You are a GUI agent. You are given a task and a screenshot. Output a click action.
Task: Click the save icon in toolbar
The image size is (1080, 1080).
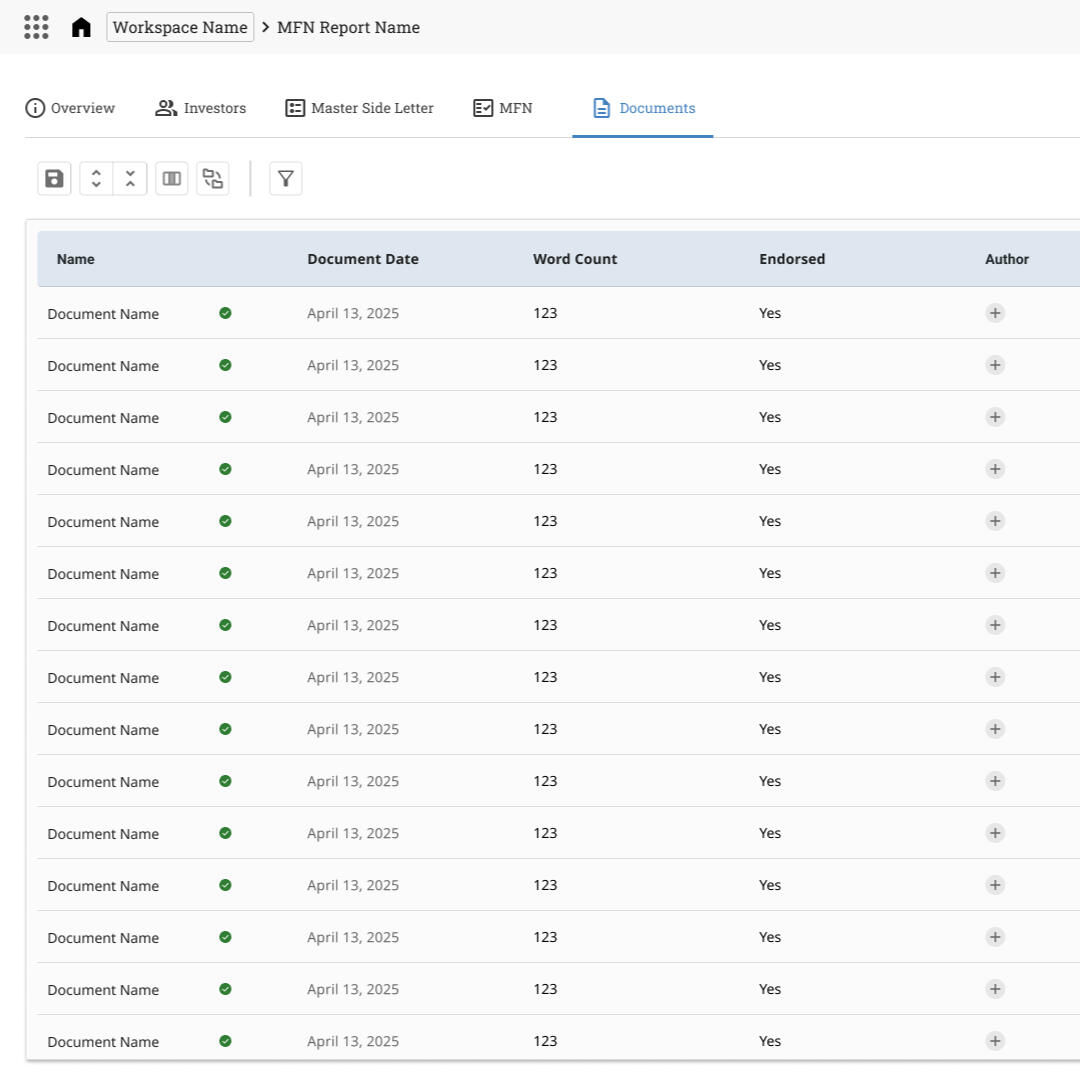point(54,179)
